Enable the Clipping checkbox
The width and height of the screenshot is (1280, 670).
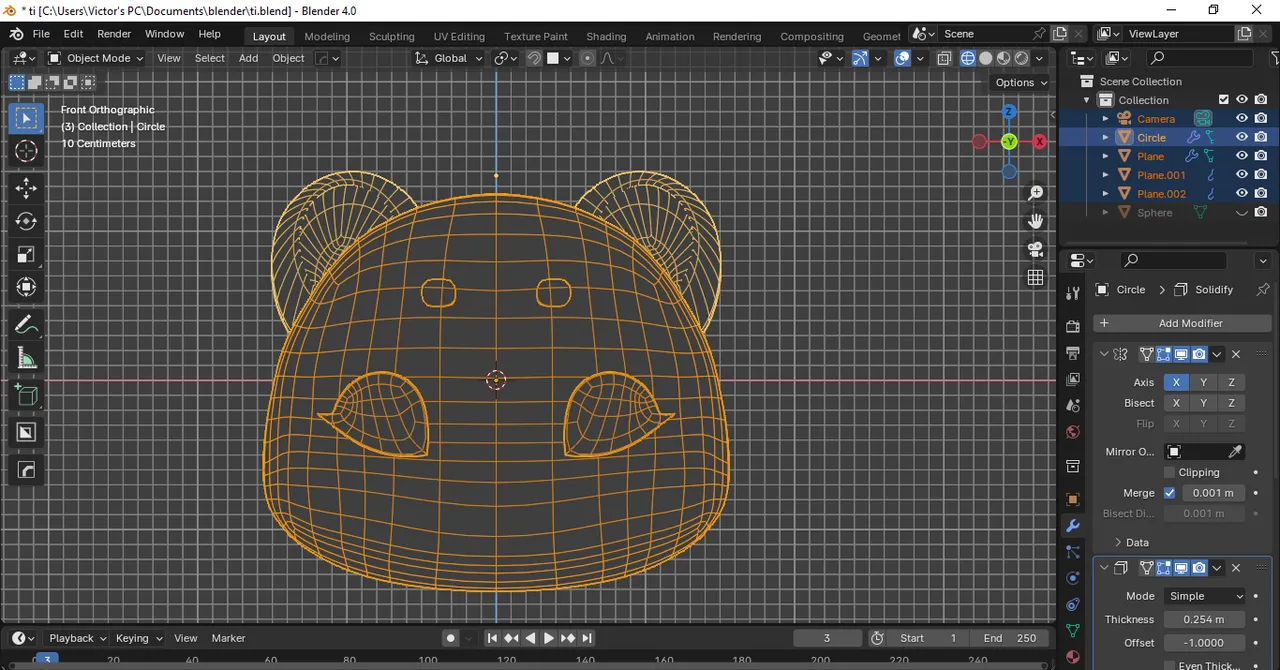tap(1170, 472)
